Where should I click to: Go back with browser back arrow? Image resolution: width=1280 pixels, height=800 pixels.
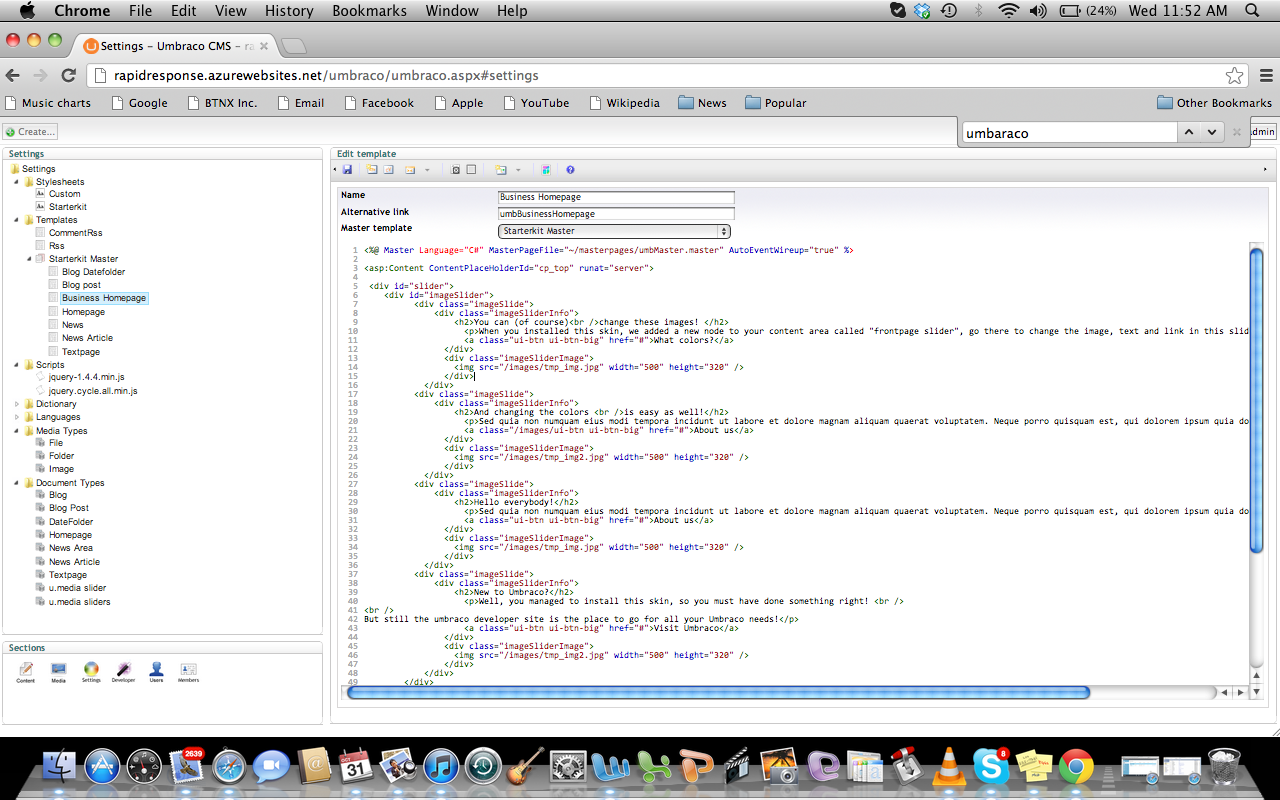(13, 75)
